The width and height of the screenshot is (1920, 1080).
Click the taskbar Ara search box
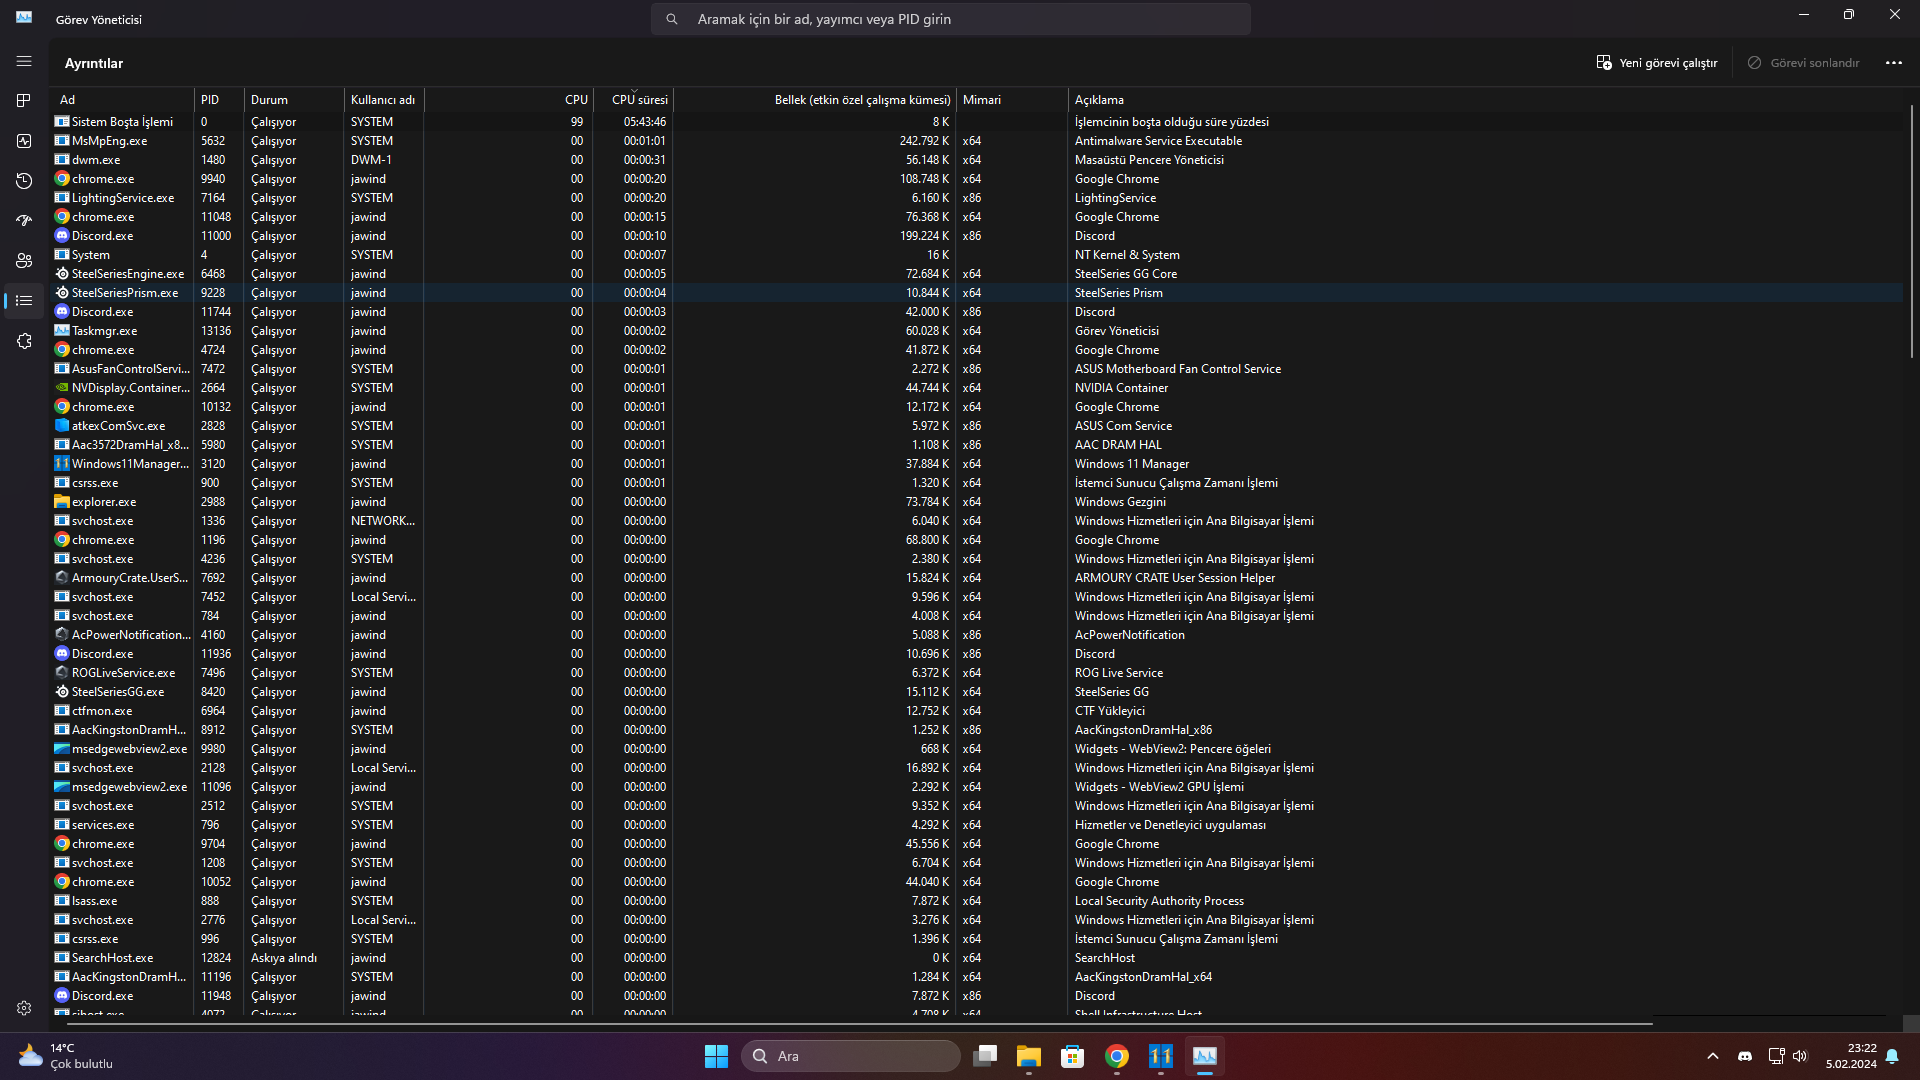click(x=851, y=1056)
